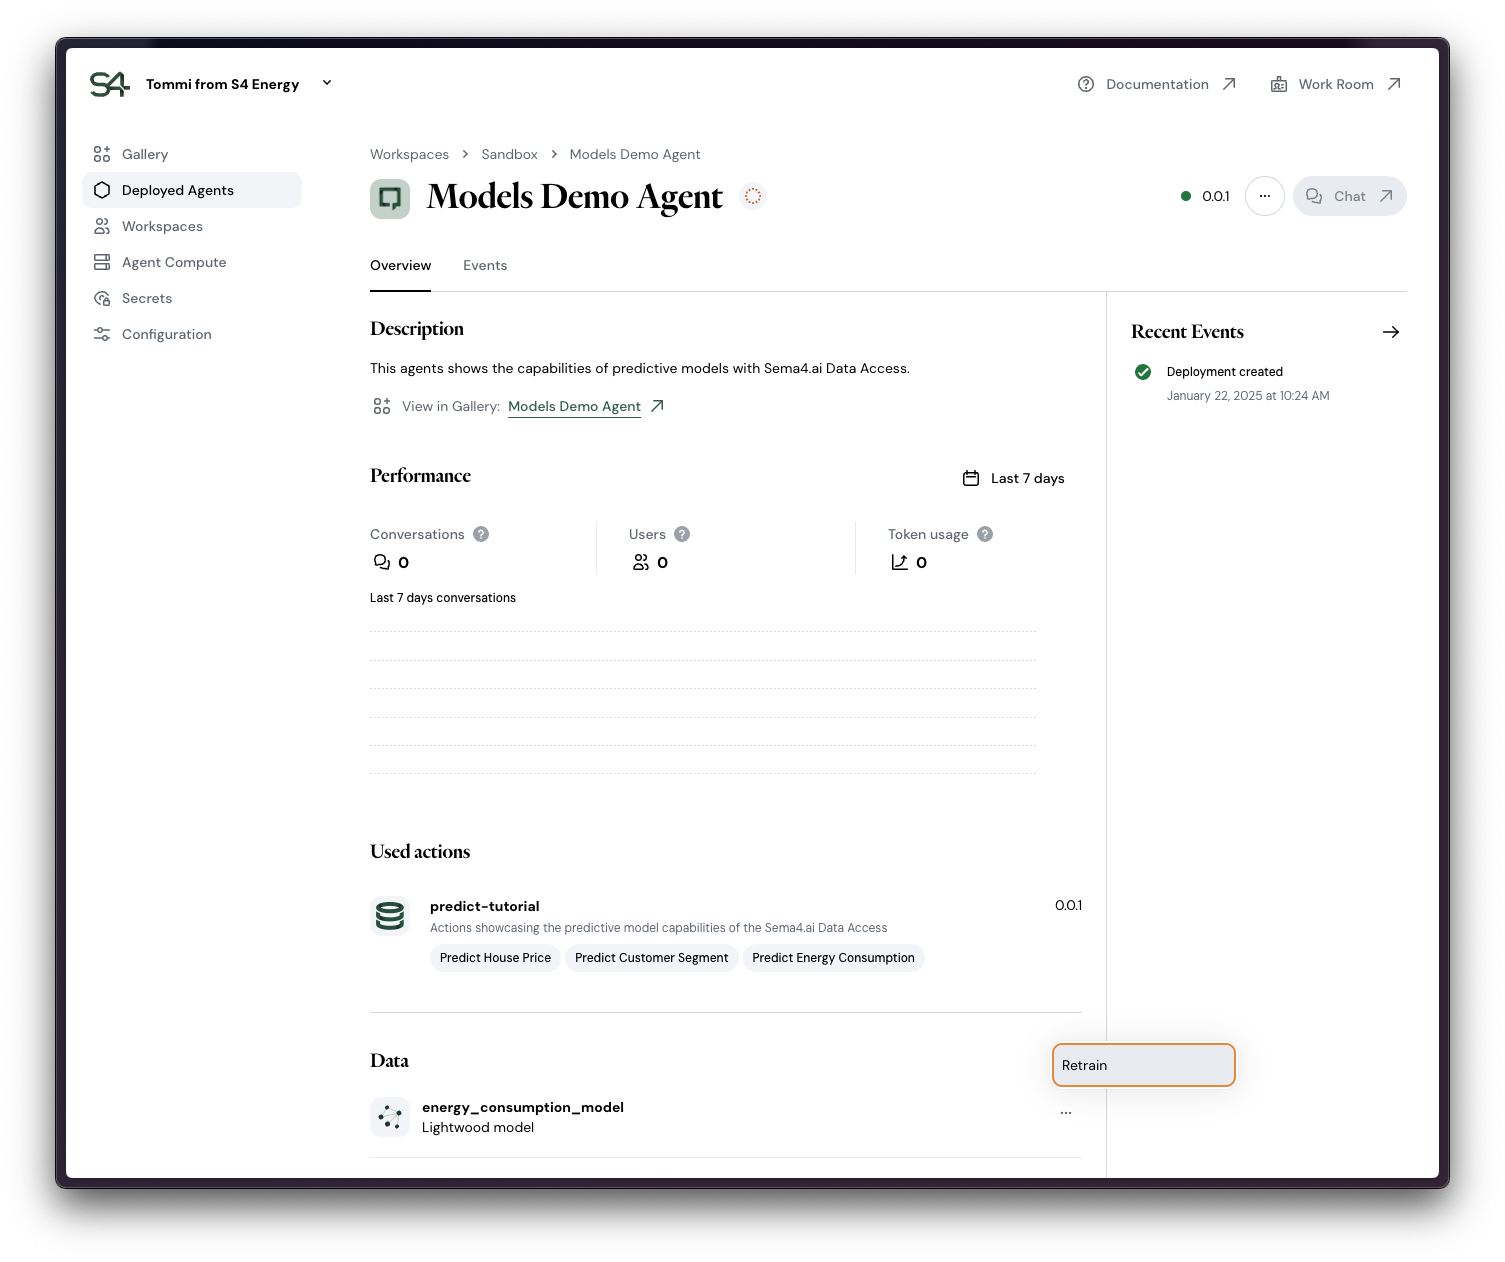Open Secrets in the sidebar
1505x1262 pixels.
point(192,298)
